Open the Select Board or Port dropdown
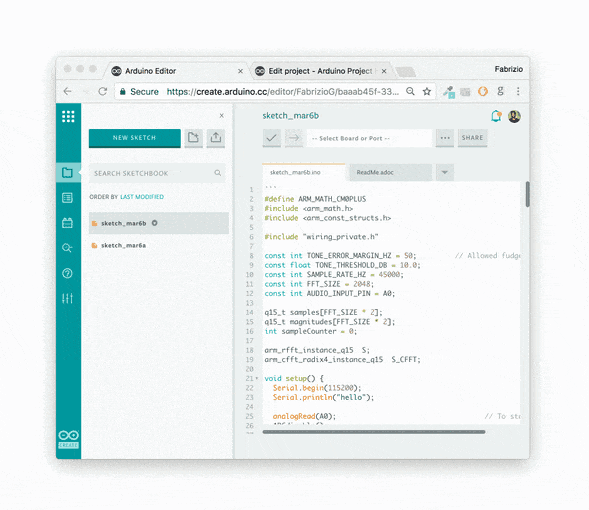The height and width of the screenshot is (510, 589). coord(369,138)
